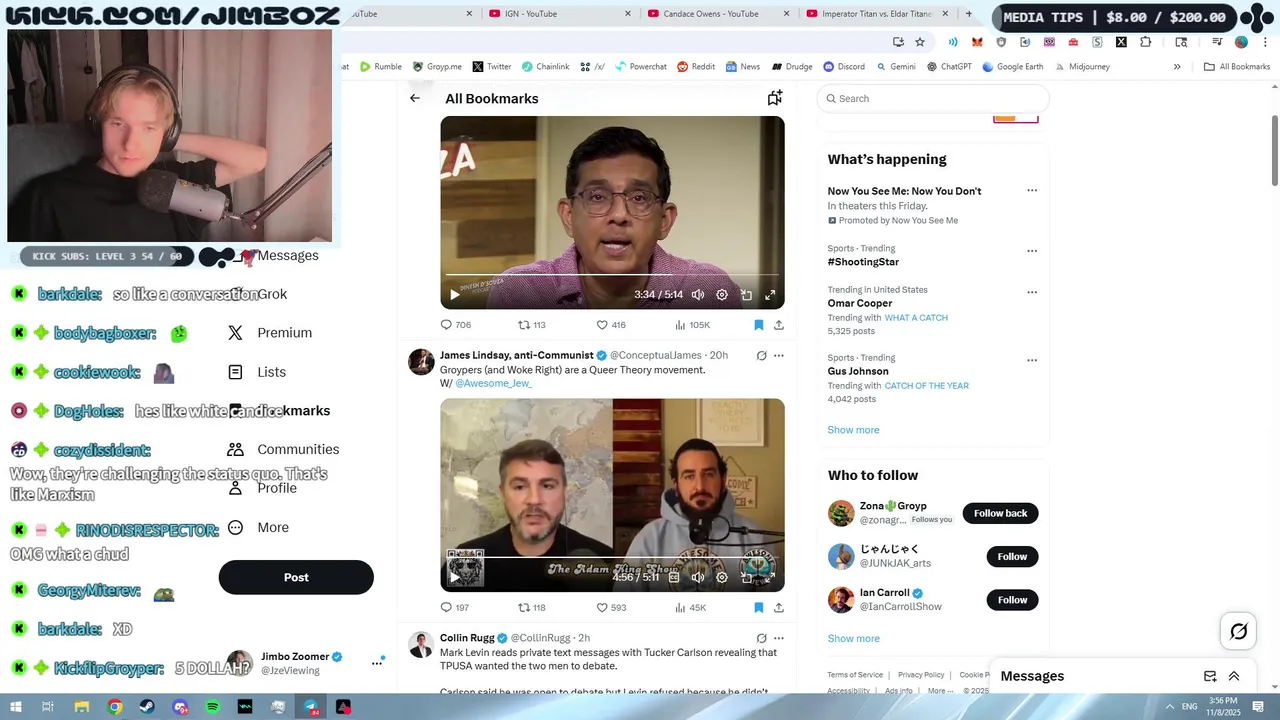Open the WHAT A CATCH trending link
This screenshot has width=1280, height=720.
pyautogui.click(x=916, y=318)
